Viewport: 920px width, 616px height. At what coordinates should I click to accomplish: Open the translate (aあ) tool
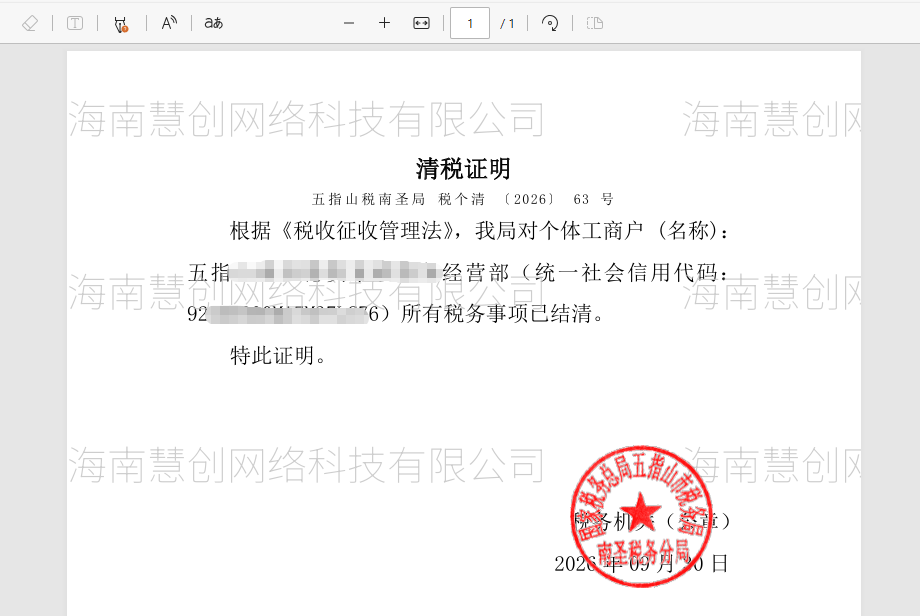pos(214,23)
